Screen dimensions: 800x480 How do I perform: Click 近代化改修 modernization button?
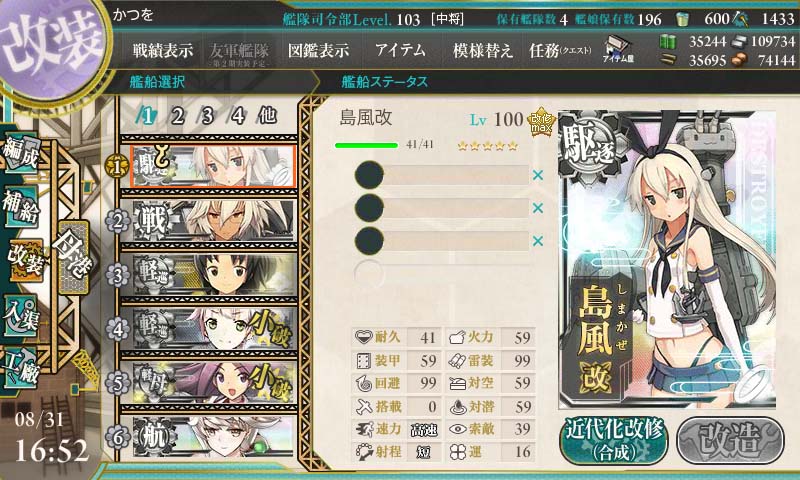pos(614,440)
